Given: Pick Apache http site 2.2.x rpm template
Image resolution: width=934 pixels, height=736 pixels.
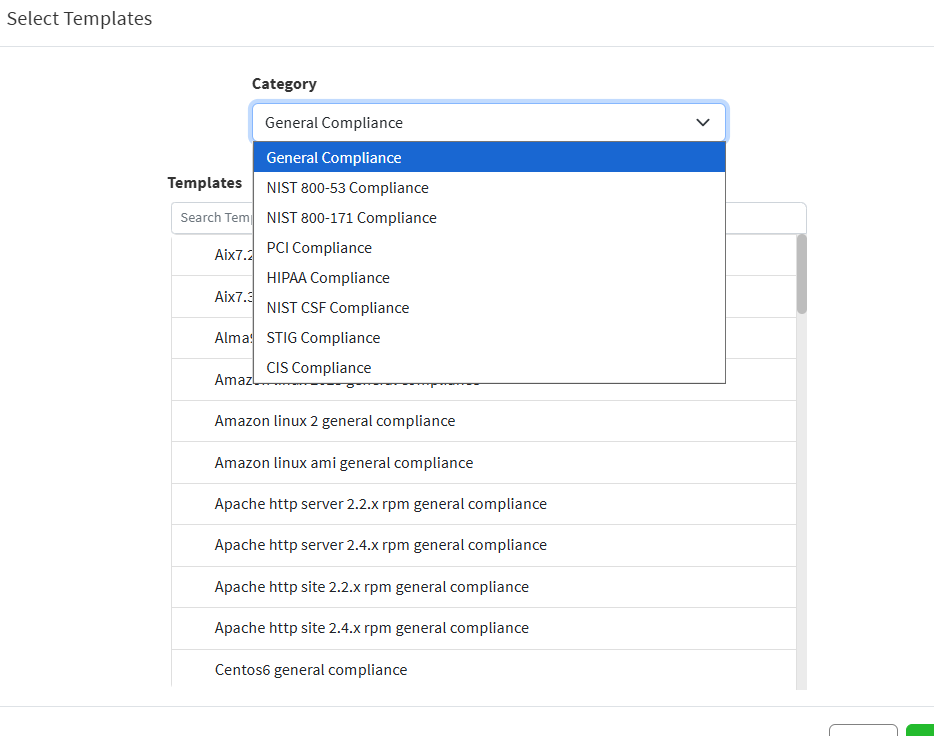Looking at the screenshot, I should pos(371,587).
